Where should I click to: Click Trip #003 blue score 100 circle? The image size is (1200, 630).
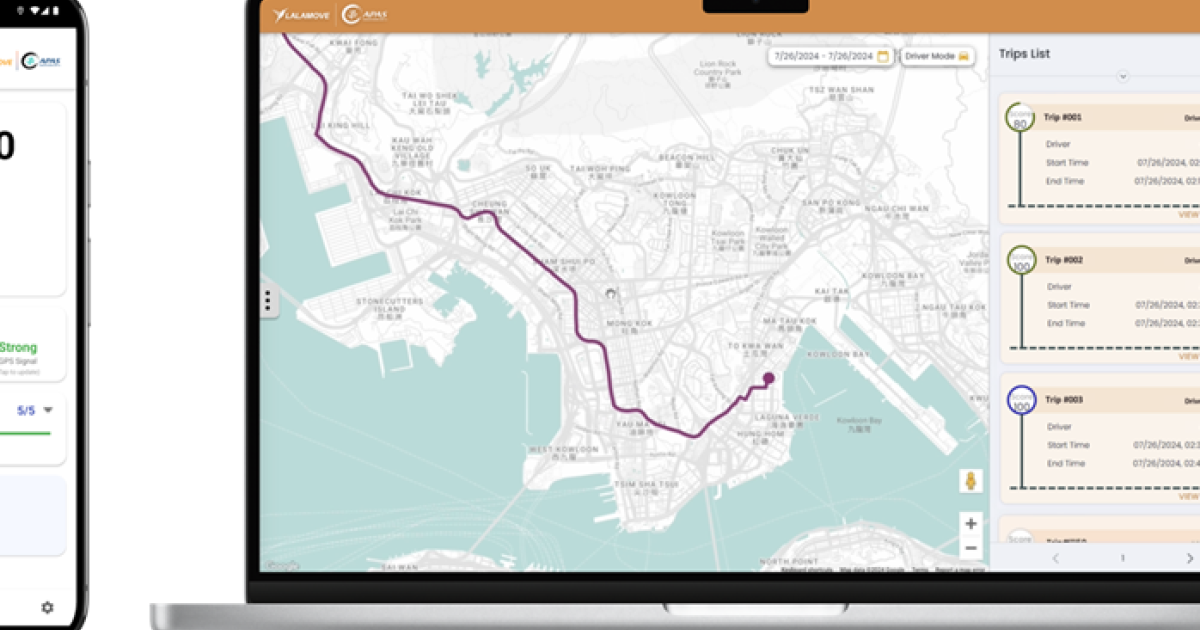click(1021, 401)
